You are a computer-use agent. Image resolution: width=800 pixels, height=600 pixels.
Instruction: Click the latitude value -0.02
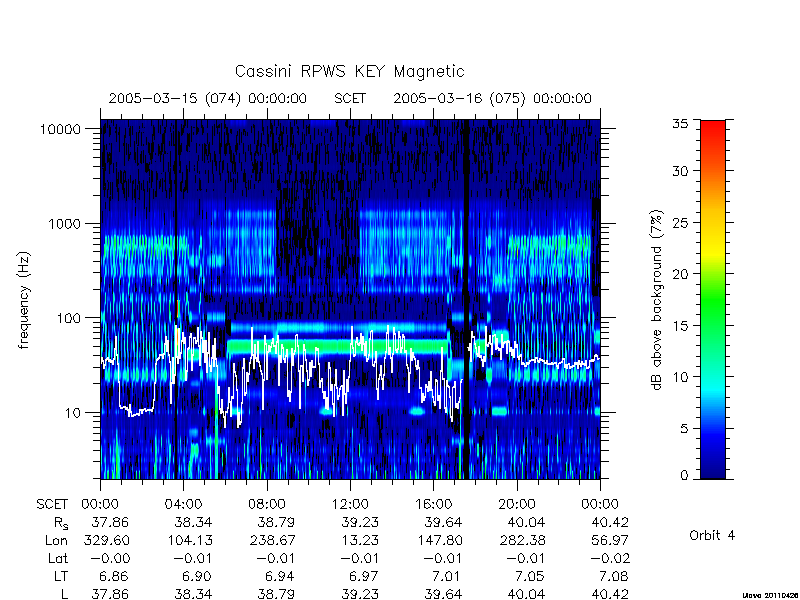pos(610,558)
